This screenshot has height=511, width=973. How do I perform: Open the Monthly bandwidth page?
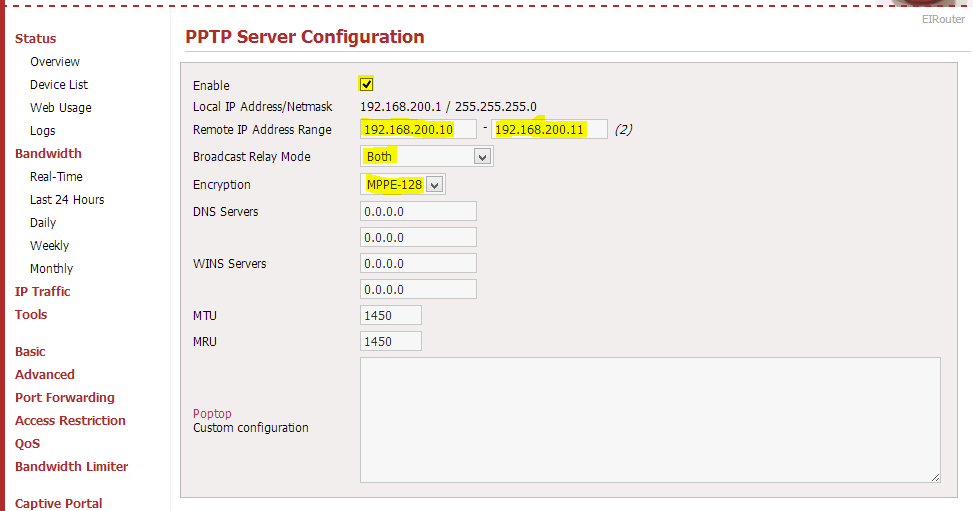[x=52, y=268]
